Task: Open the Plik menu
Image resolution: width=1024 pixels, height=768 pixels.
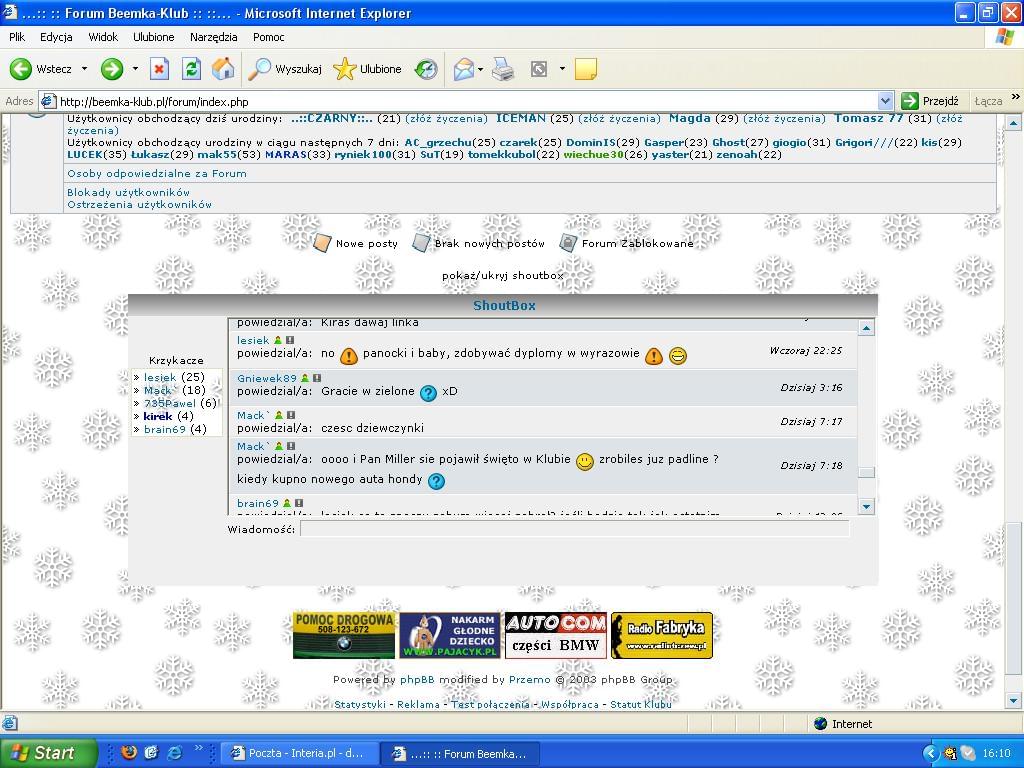Action: click(17, 37)
